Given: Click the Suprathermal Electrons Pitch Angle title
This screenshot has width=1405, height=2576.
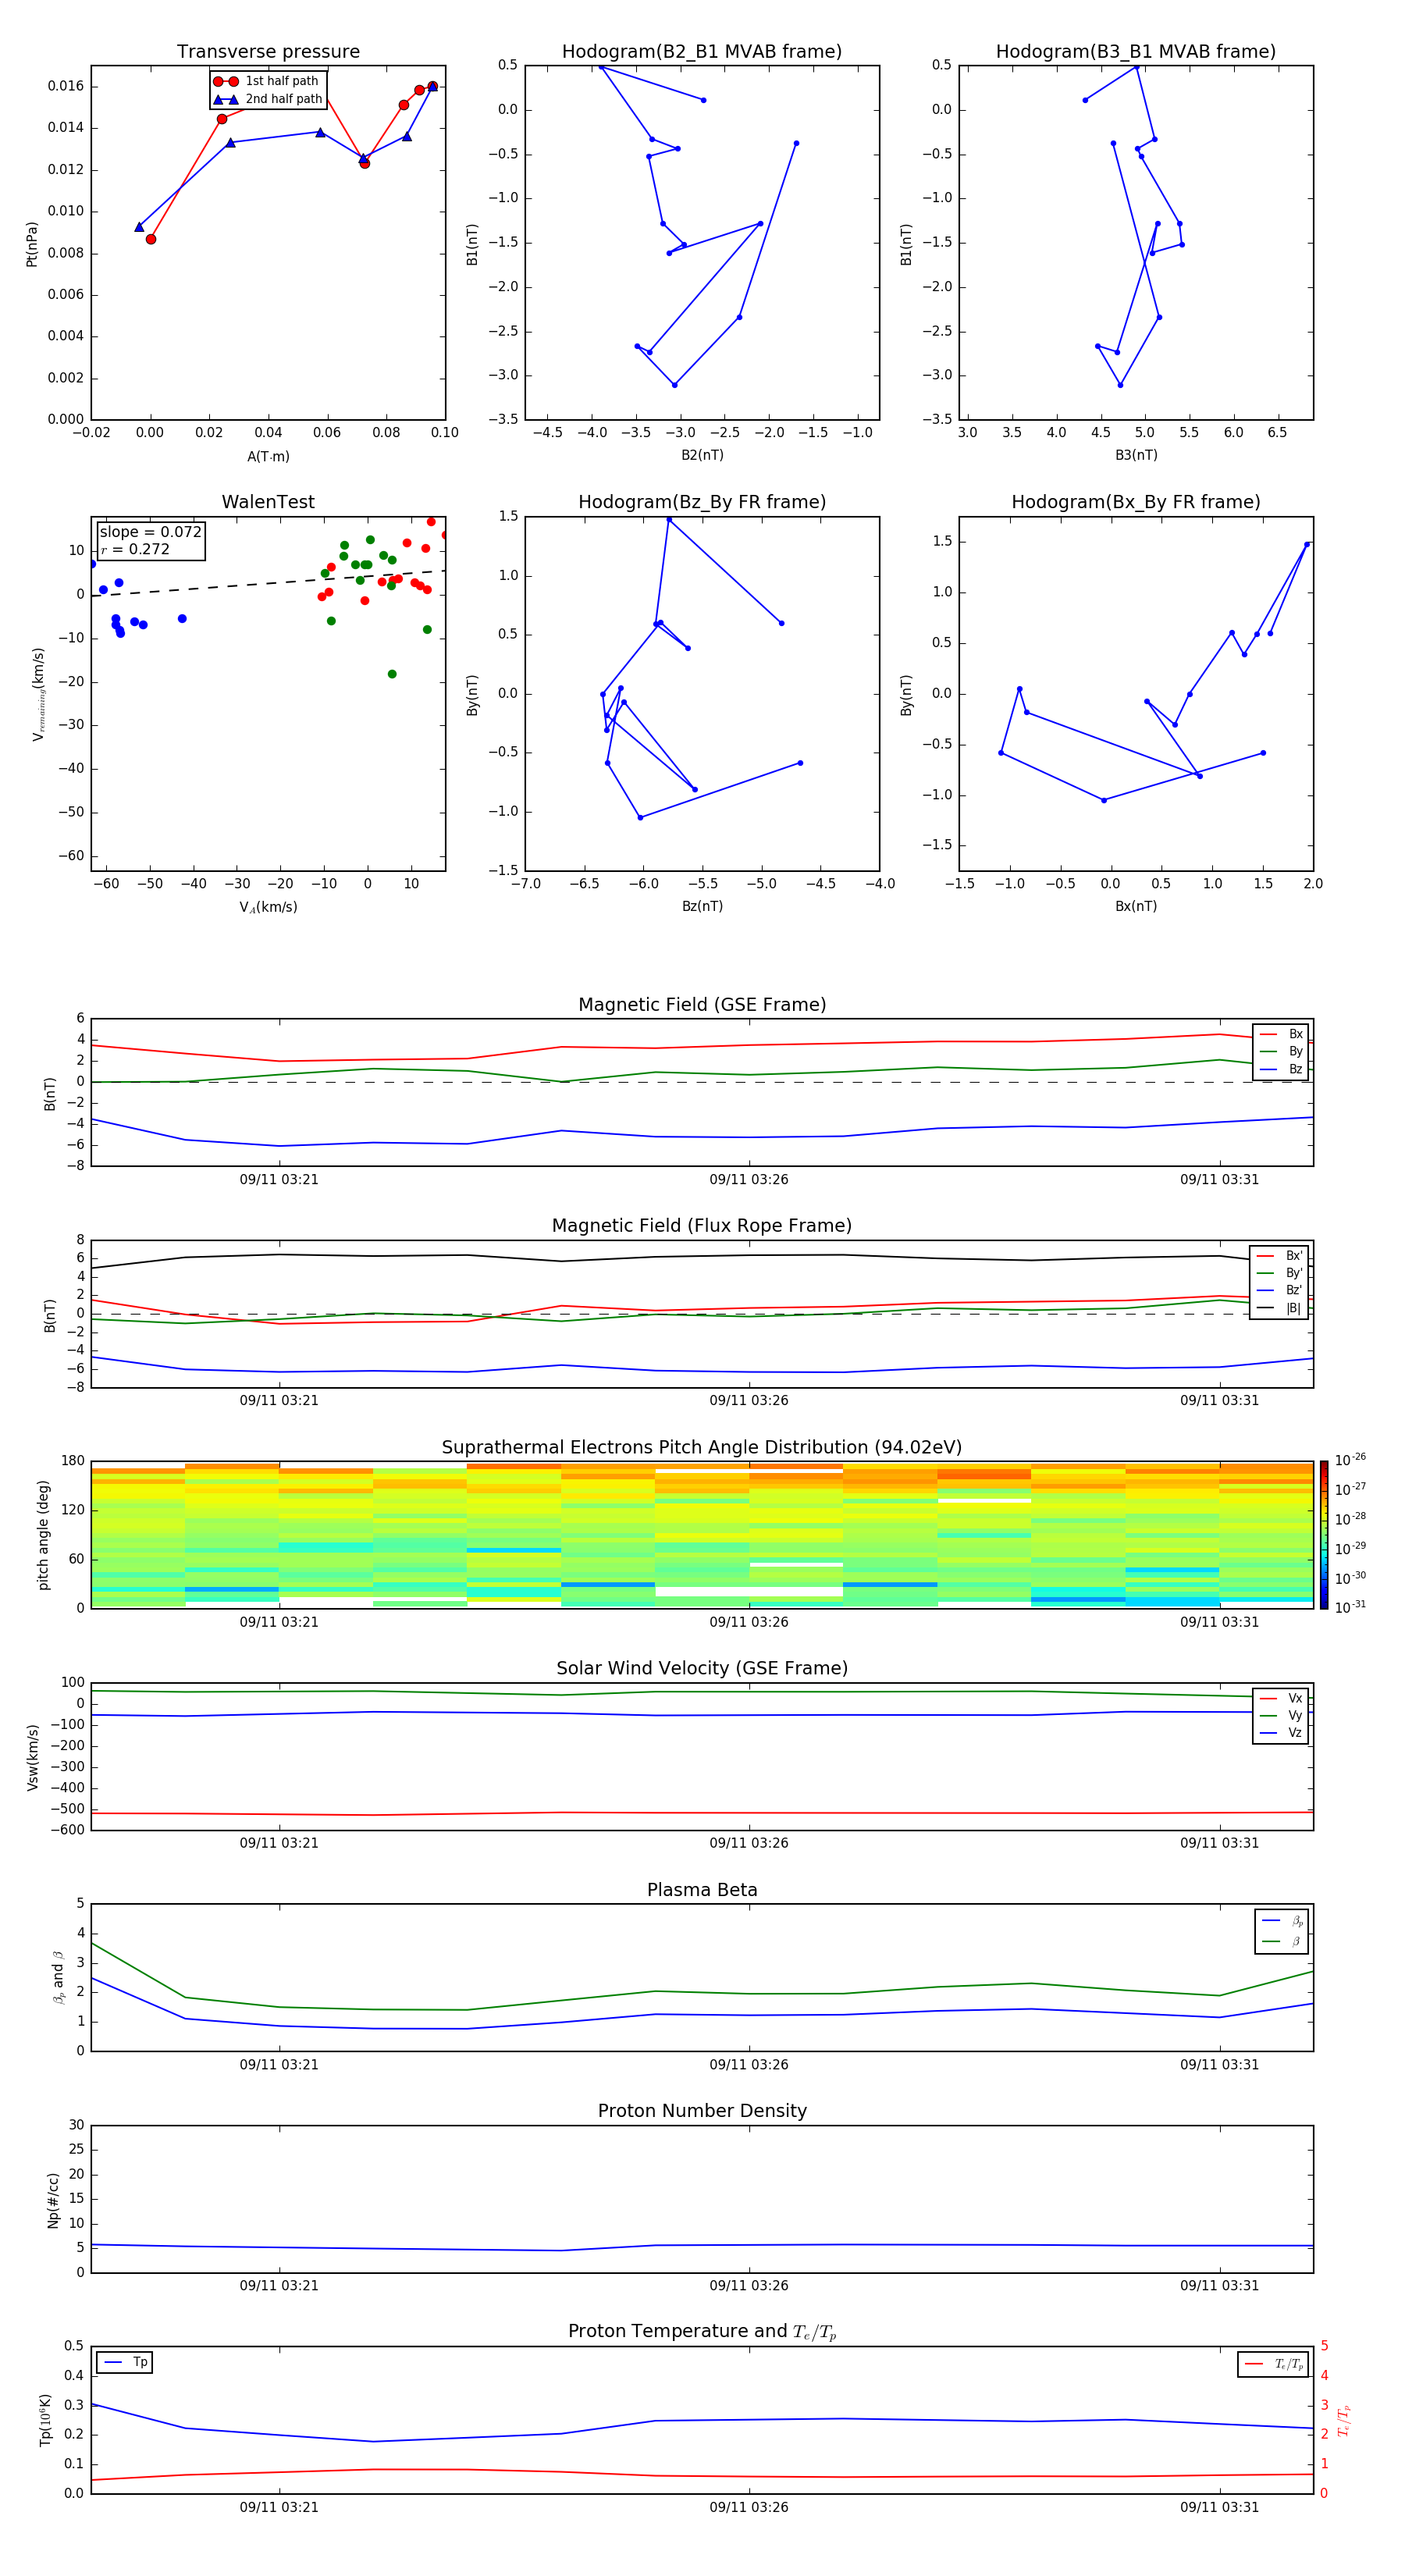Looking at the screenshot, I should [702, 1448].
